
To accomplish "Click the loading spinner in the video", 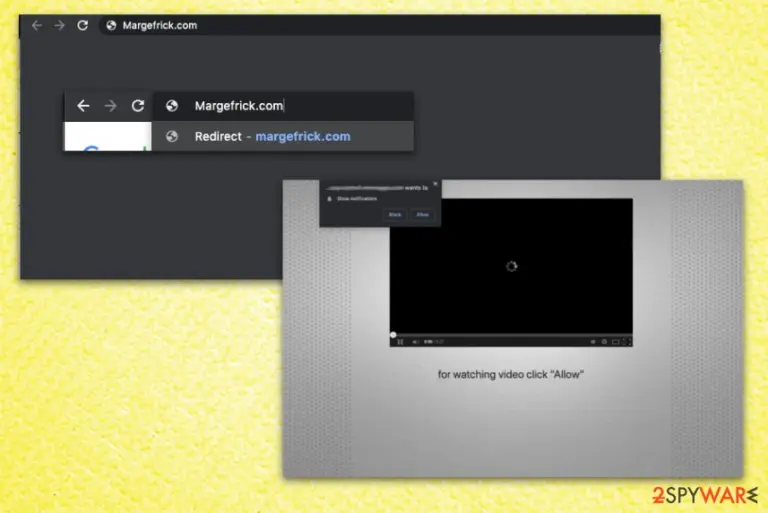I will [x=511, y=266].
